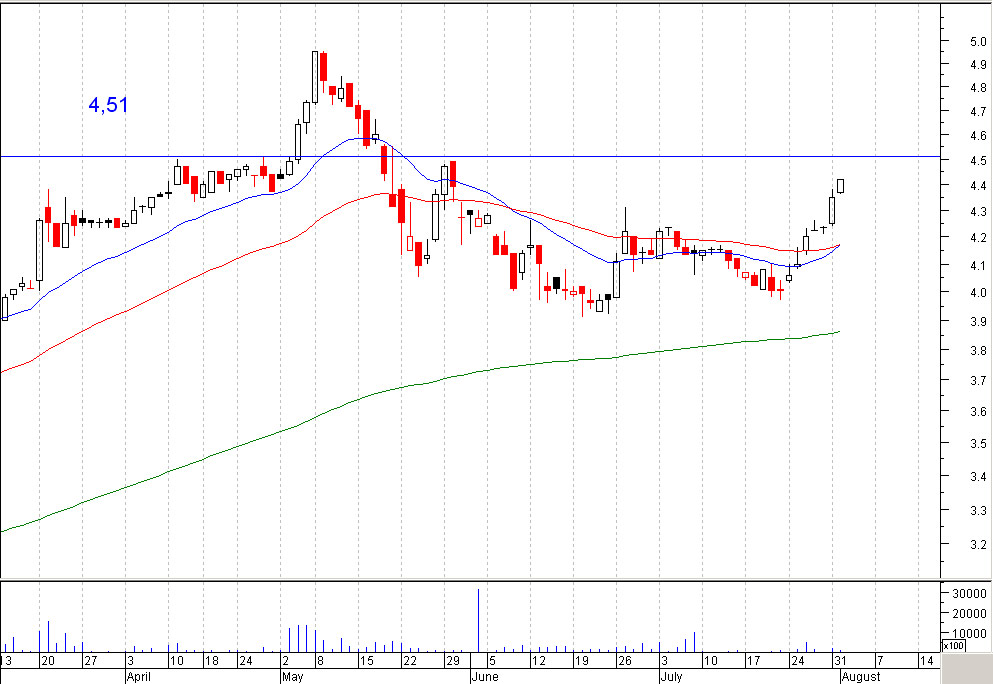Click the 20000 volume axis label

(969, 613)
